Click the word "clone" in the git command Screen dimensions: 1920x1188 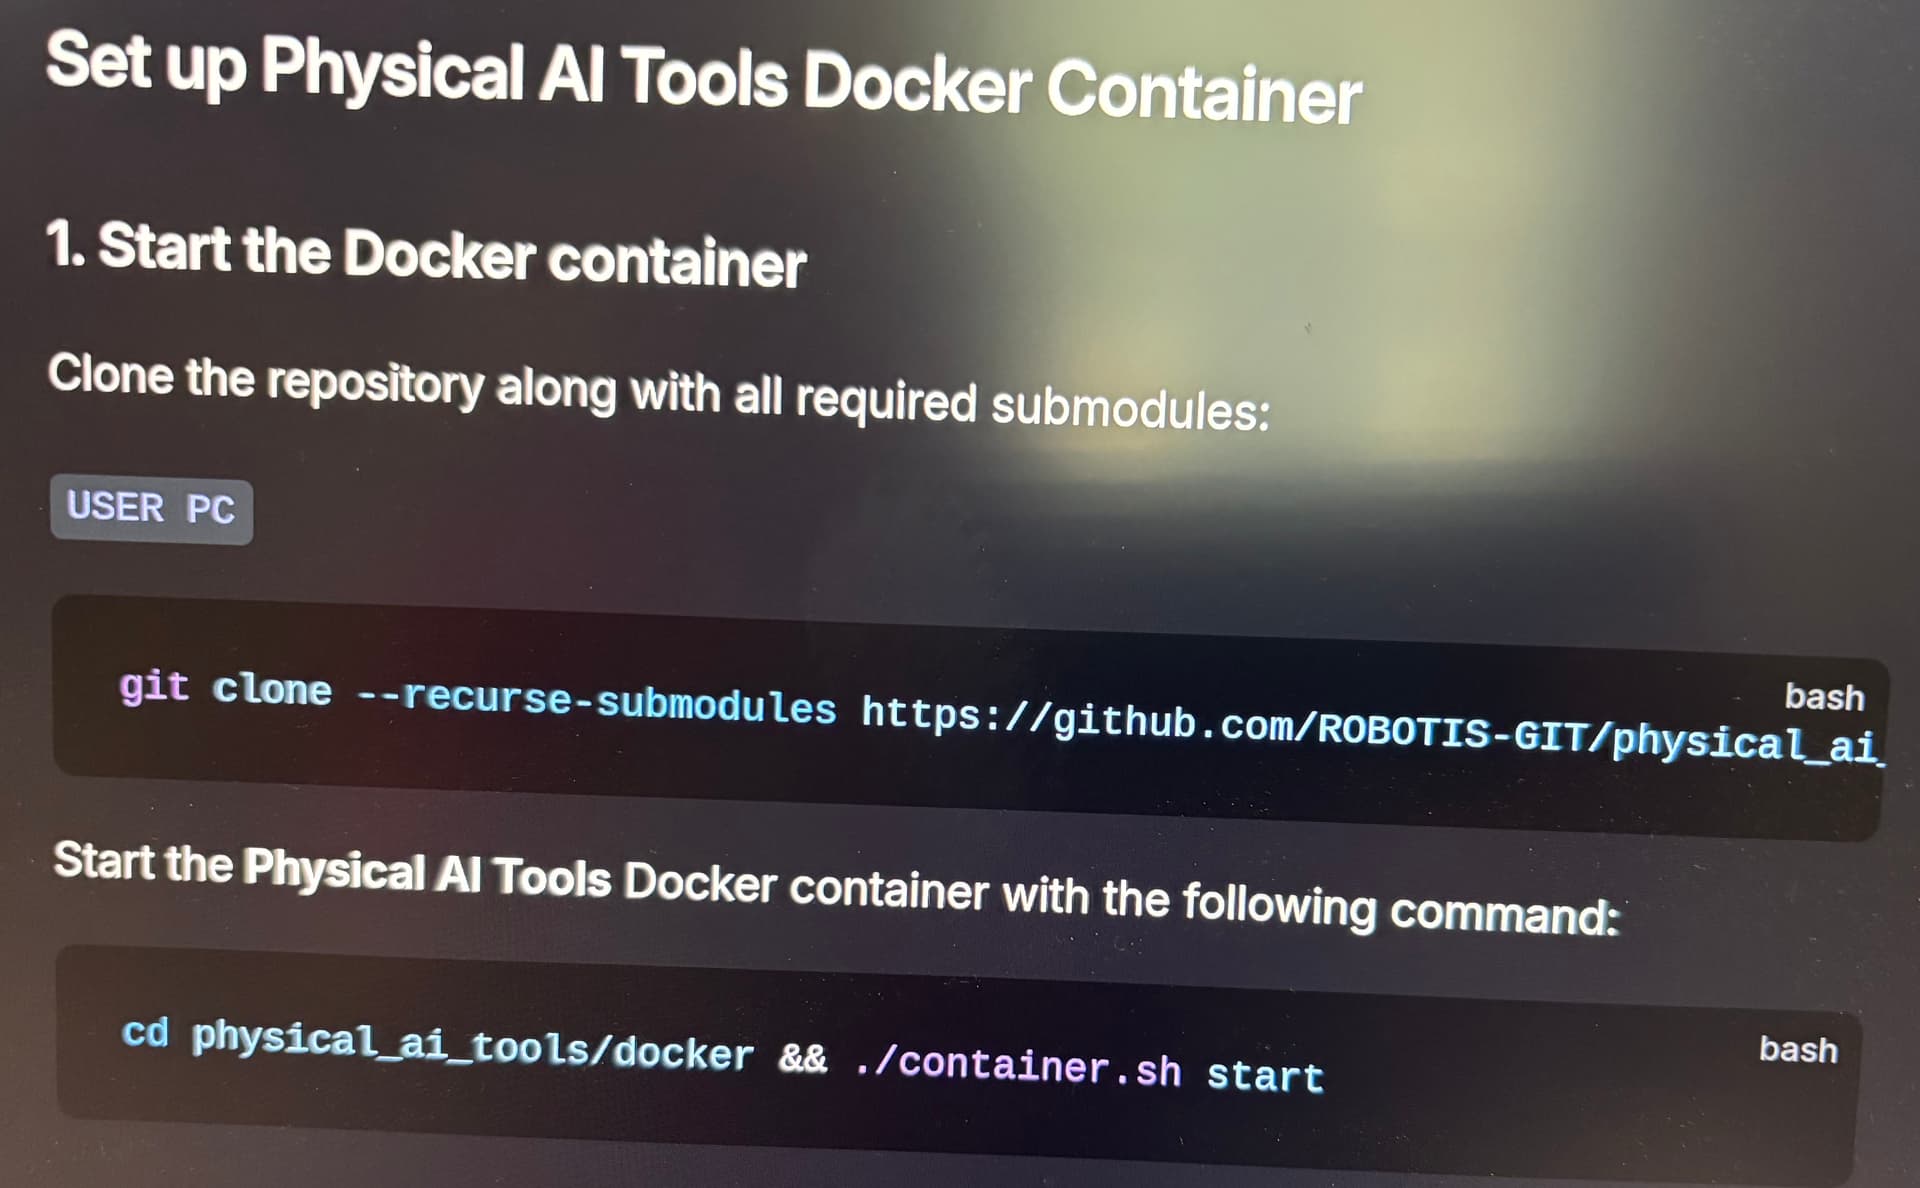pyautogui.click(x=272, y=691)
